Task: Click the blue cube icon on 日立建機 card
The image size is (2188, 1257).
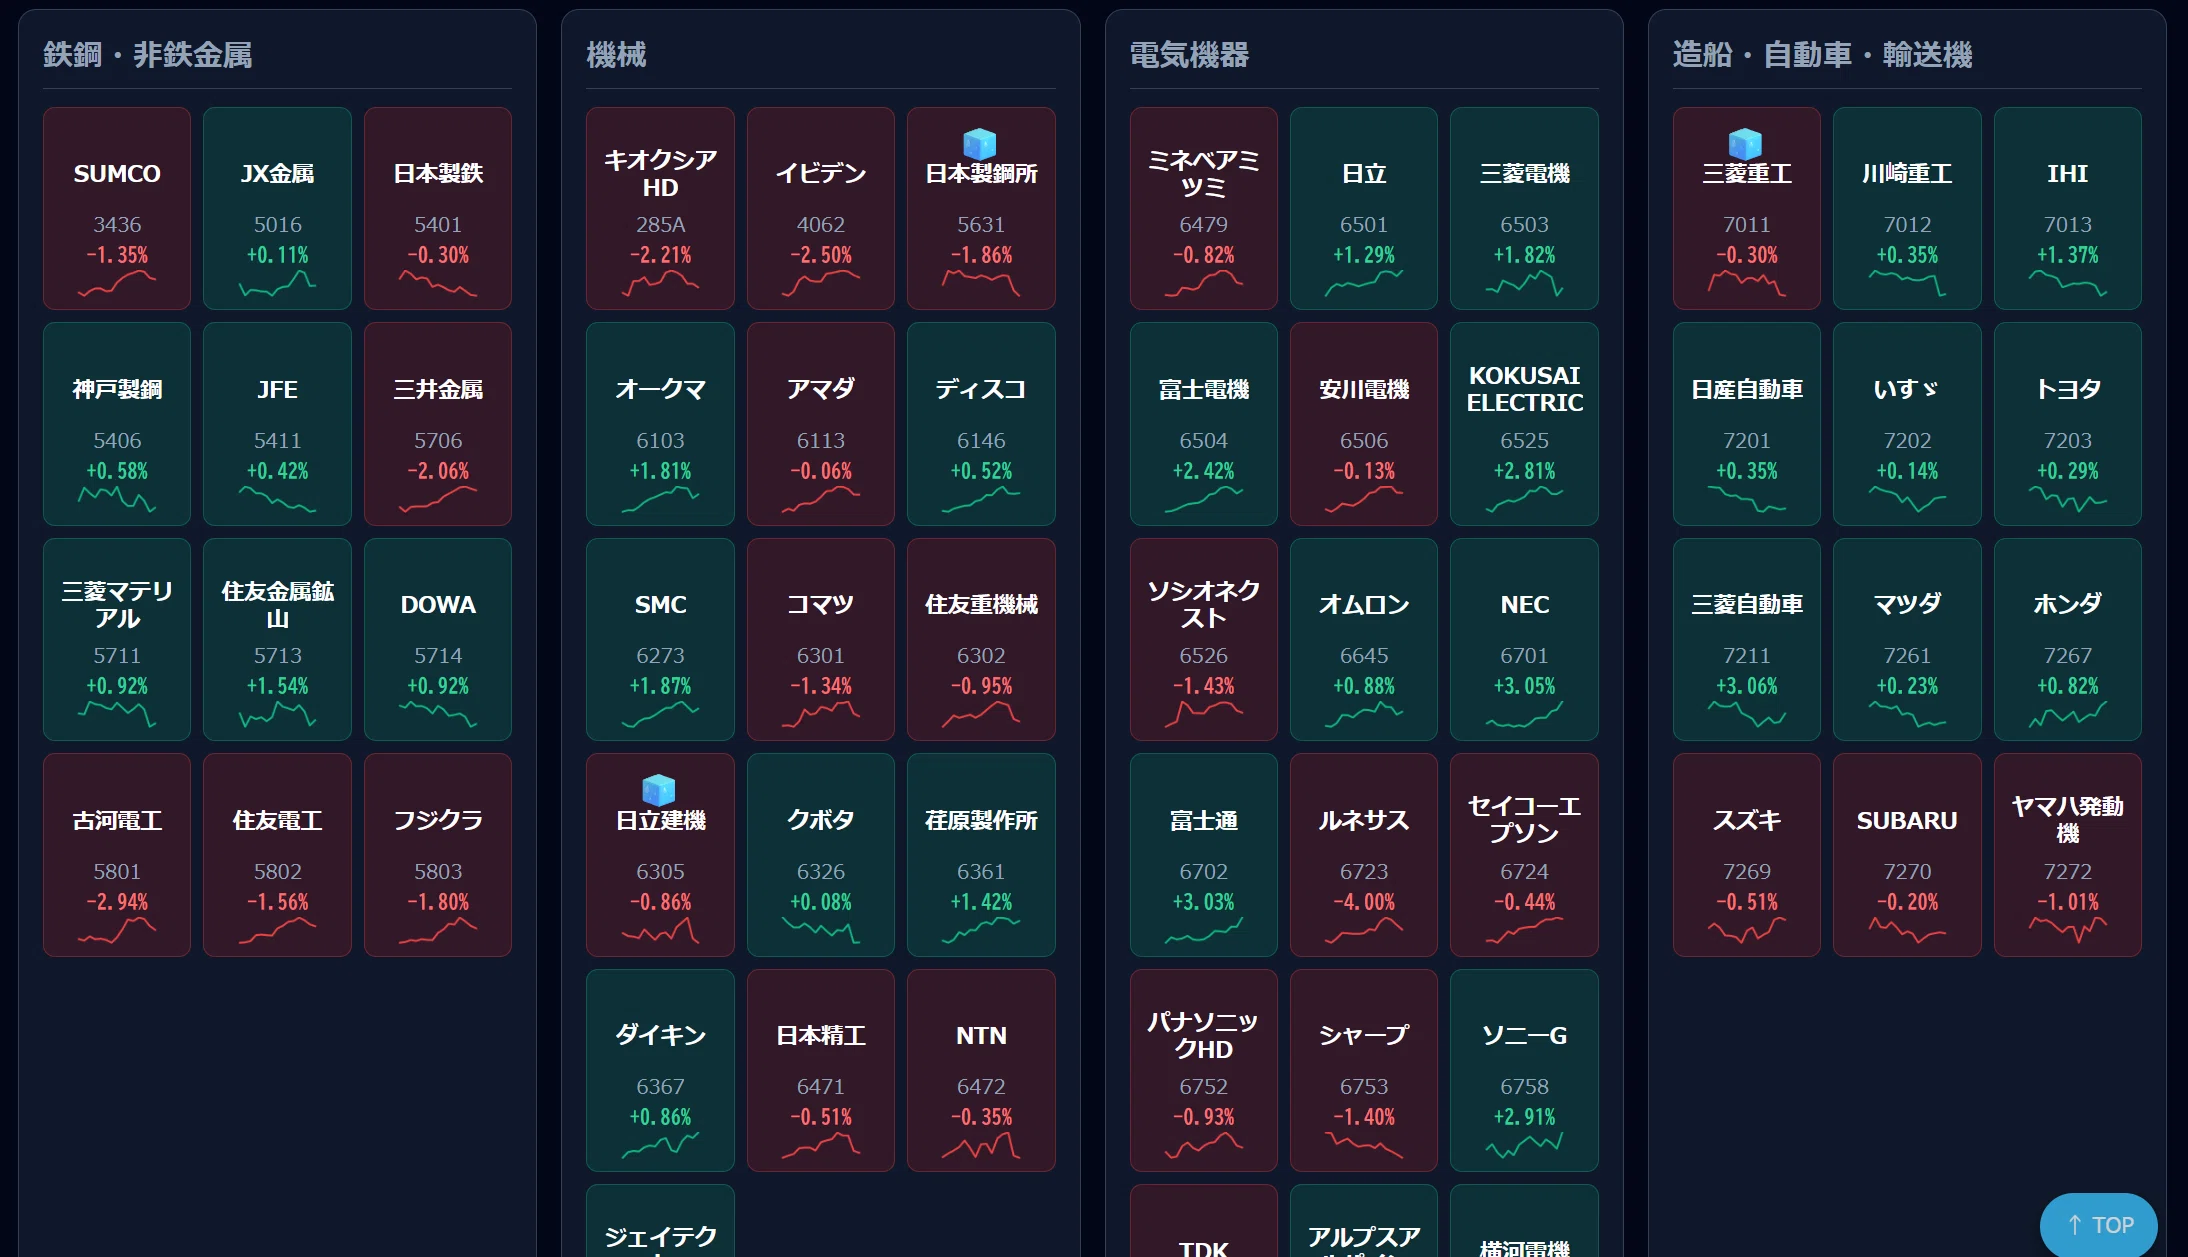Action: (659, 790)
